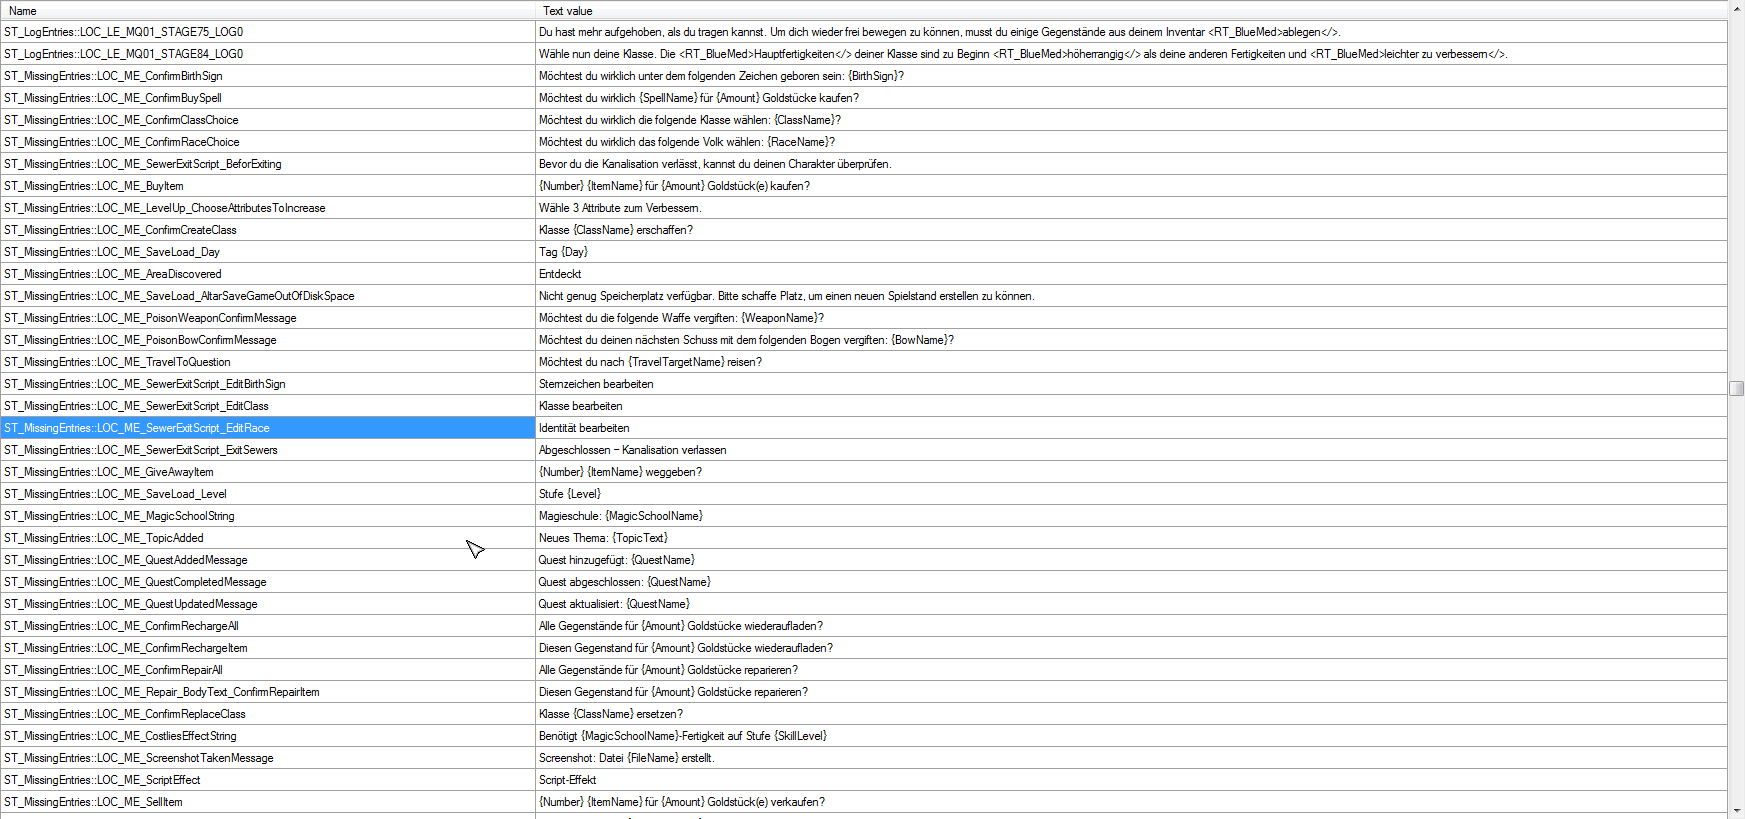Select row LOC_ME_SewerExitScript_ExitSewers
Viewport: 1745px width, 819px height.
tap(864, 450)
